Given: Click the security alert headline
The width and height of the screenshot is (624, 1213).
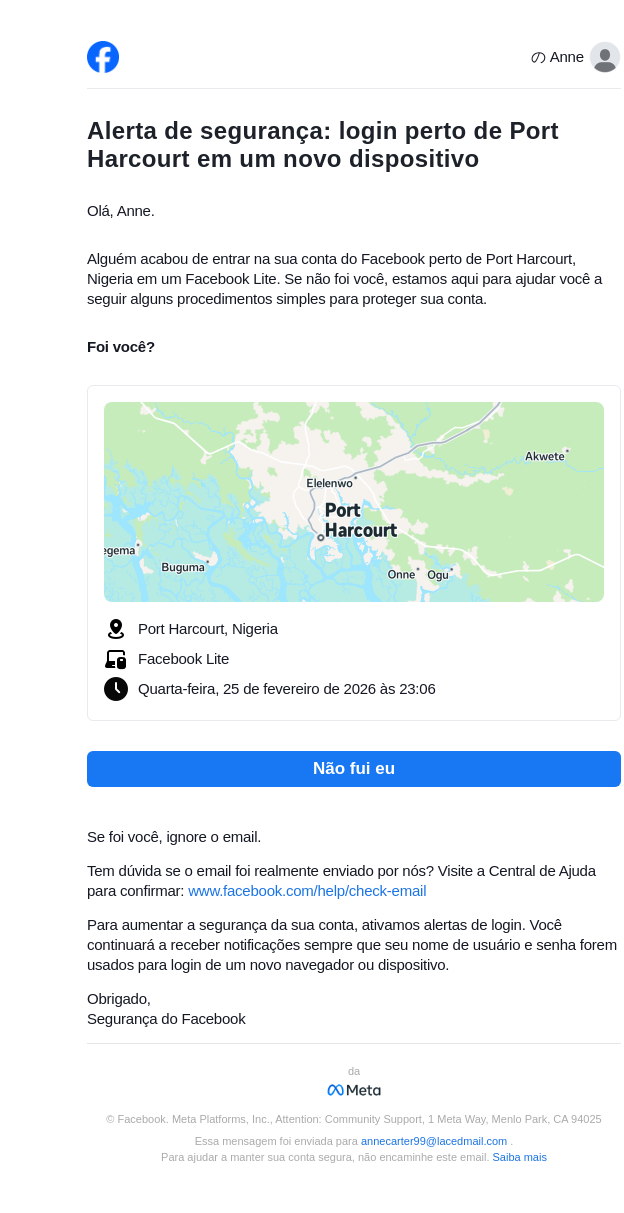Looking at the screenshot, I should [x=323, y=145].
